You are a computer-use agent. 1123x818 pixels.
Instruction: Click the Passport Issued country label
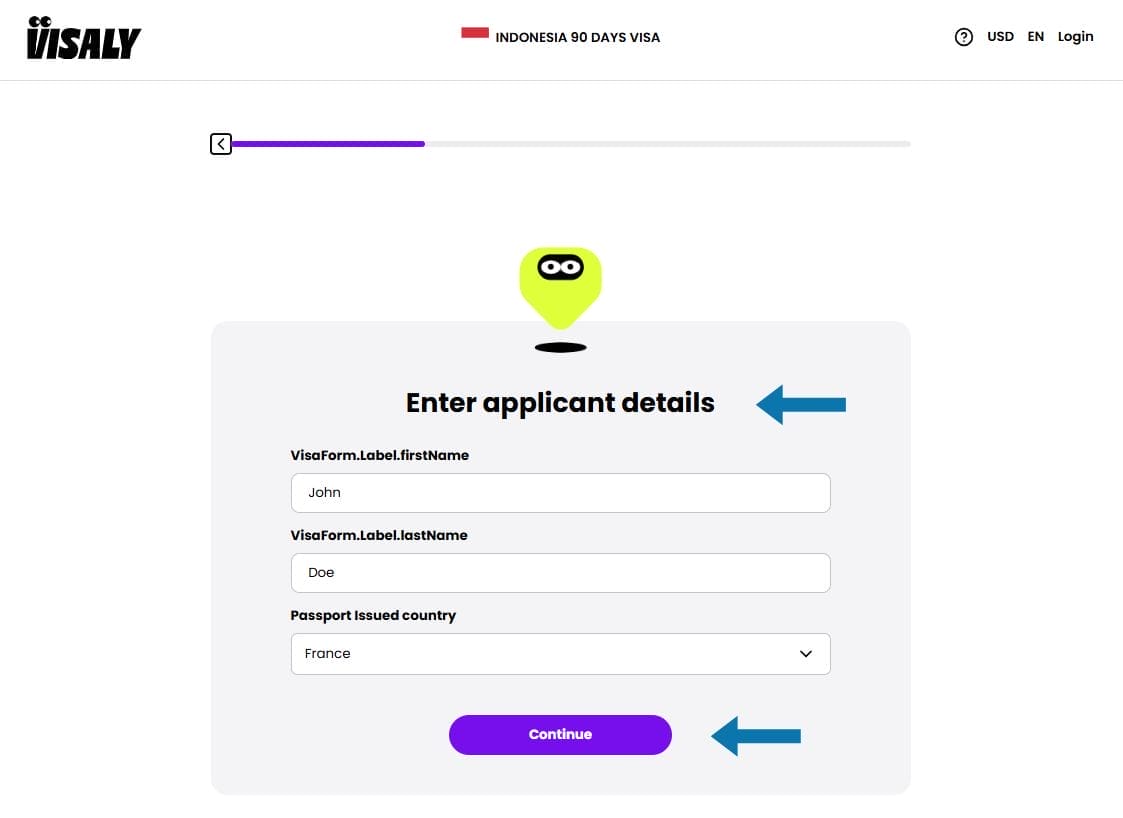pos(373,615)
